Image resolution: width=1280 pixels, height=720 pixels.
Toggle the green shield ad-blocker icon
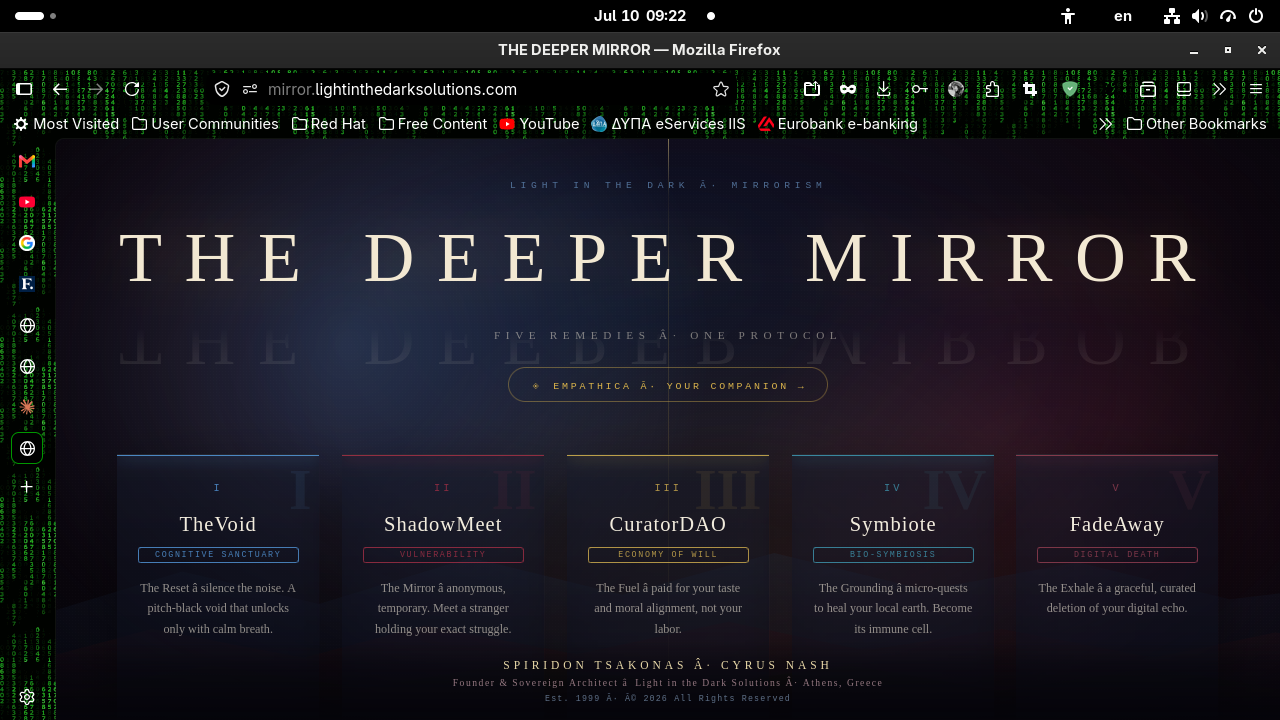point(1070,89)
